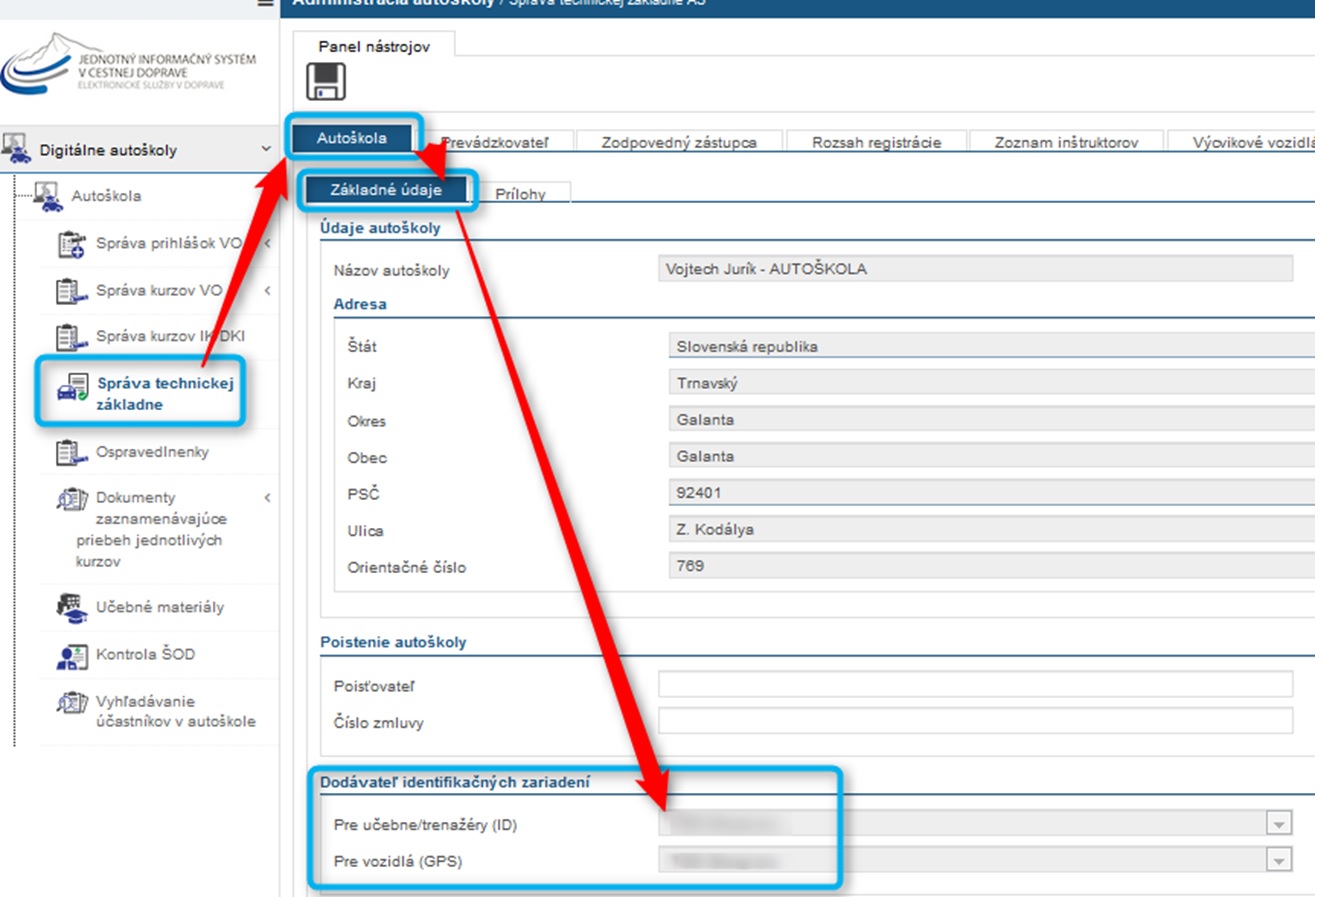1339x897 pixels.
Task: Open Správa technickej základne link
Action: (x=164, y=394)
